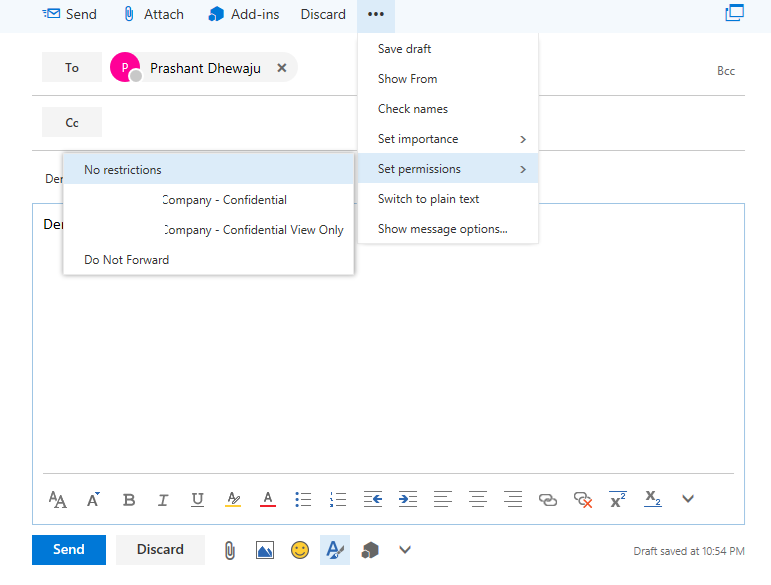Show the Bcc field
This screenshot has height=585, width=771.
[x=725, y=71]
